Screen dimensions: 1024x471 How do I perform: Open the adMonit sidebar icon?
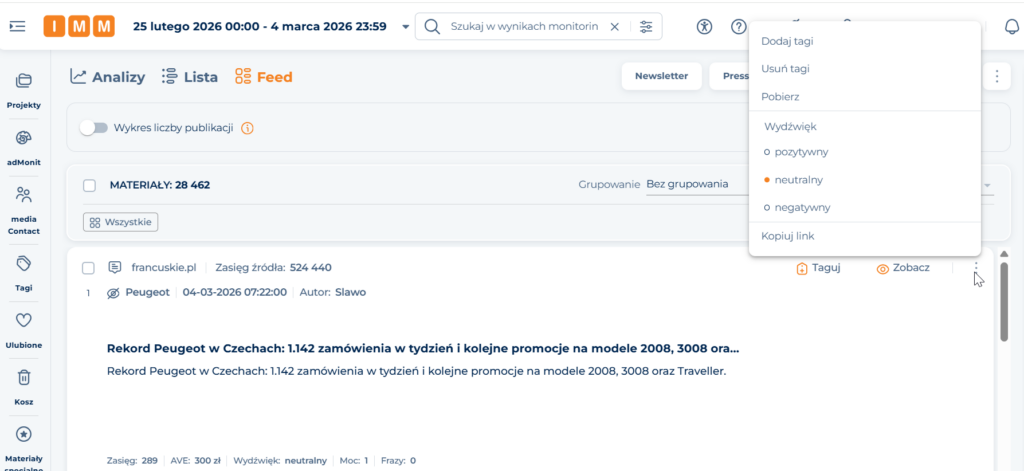pos(24,138)
